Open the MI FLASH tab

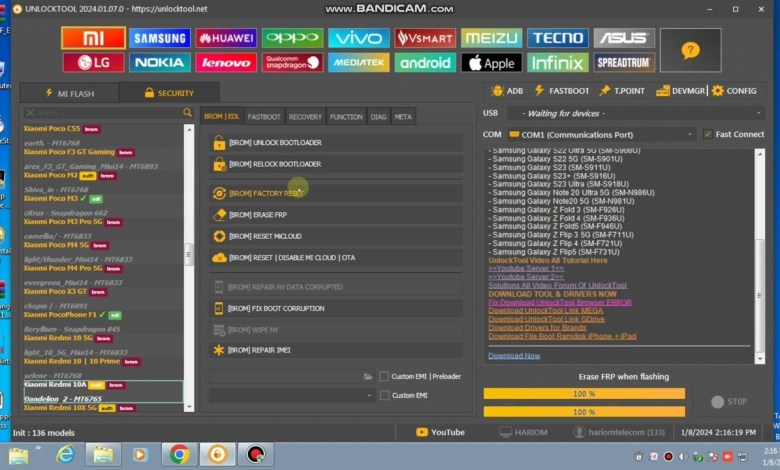click(x=69, y=93)
